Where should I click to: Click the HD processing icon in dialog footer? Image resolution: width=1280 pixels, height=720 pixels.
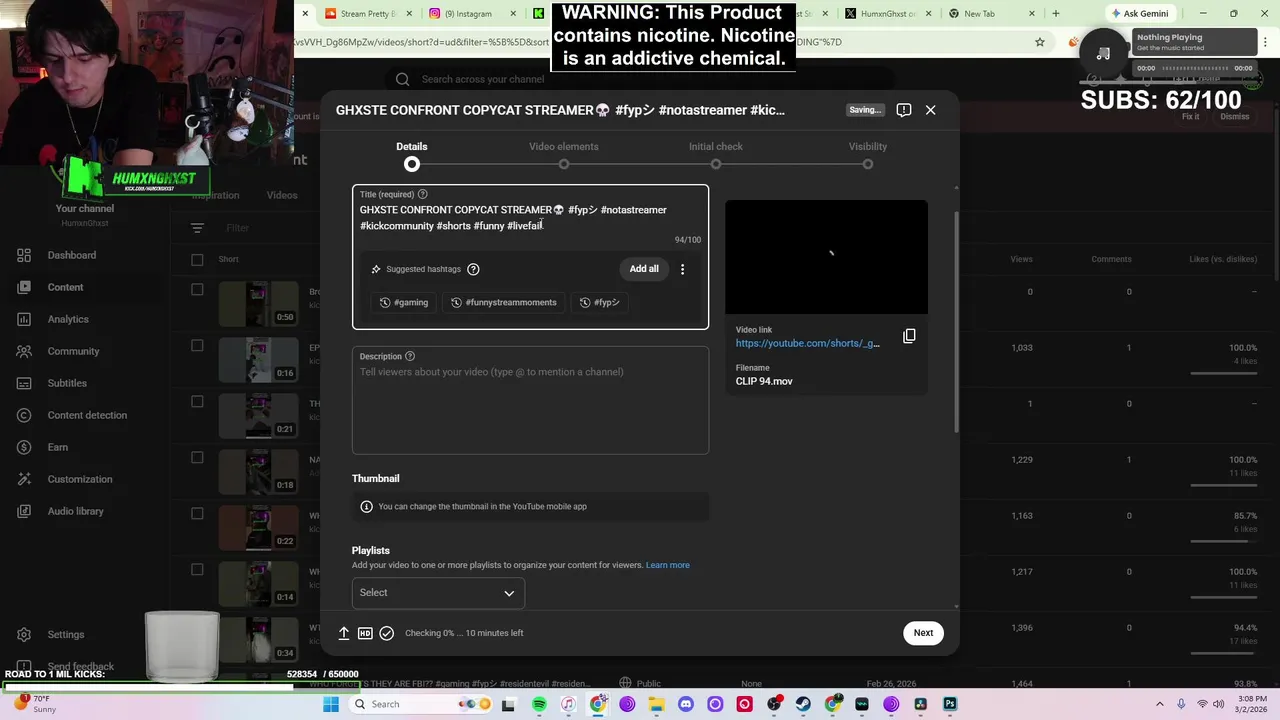click(365, 633)
